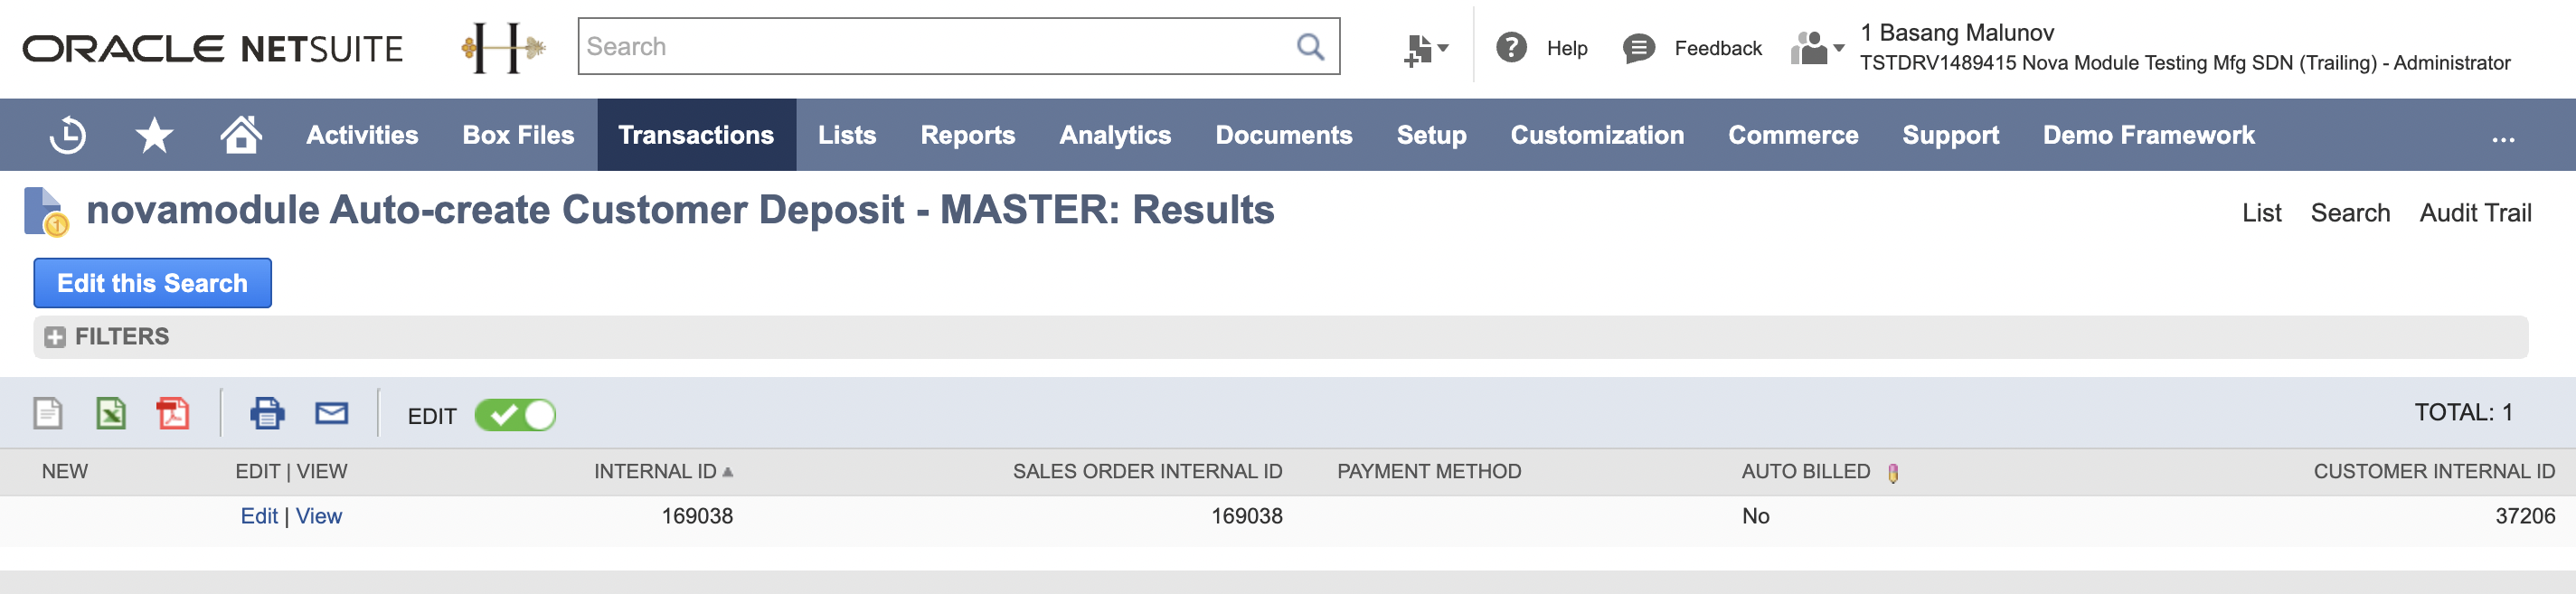Click the SALES ORDER INTERNAL ID header

coord(1147,471)
